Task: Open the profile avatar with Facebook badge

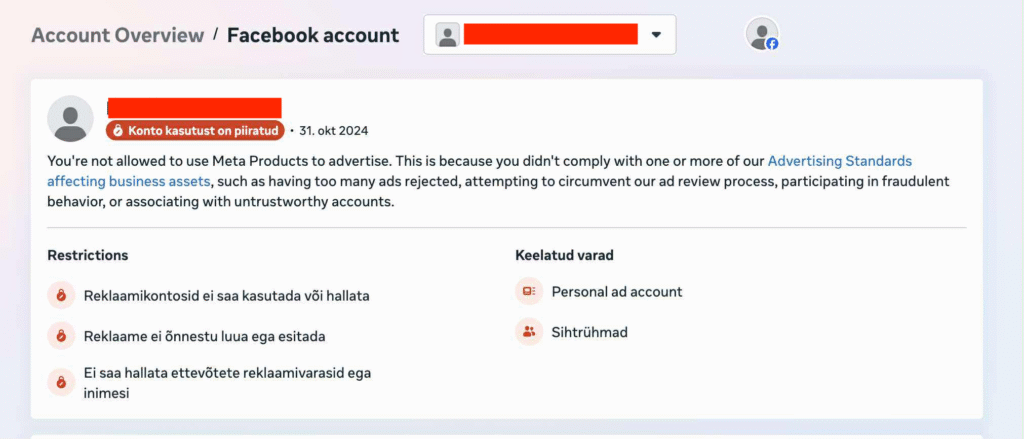Action: (x=762, y=34)
